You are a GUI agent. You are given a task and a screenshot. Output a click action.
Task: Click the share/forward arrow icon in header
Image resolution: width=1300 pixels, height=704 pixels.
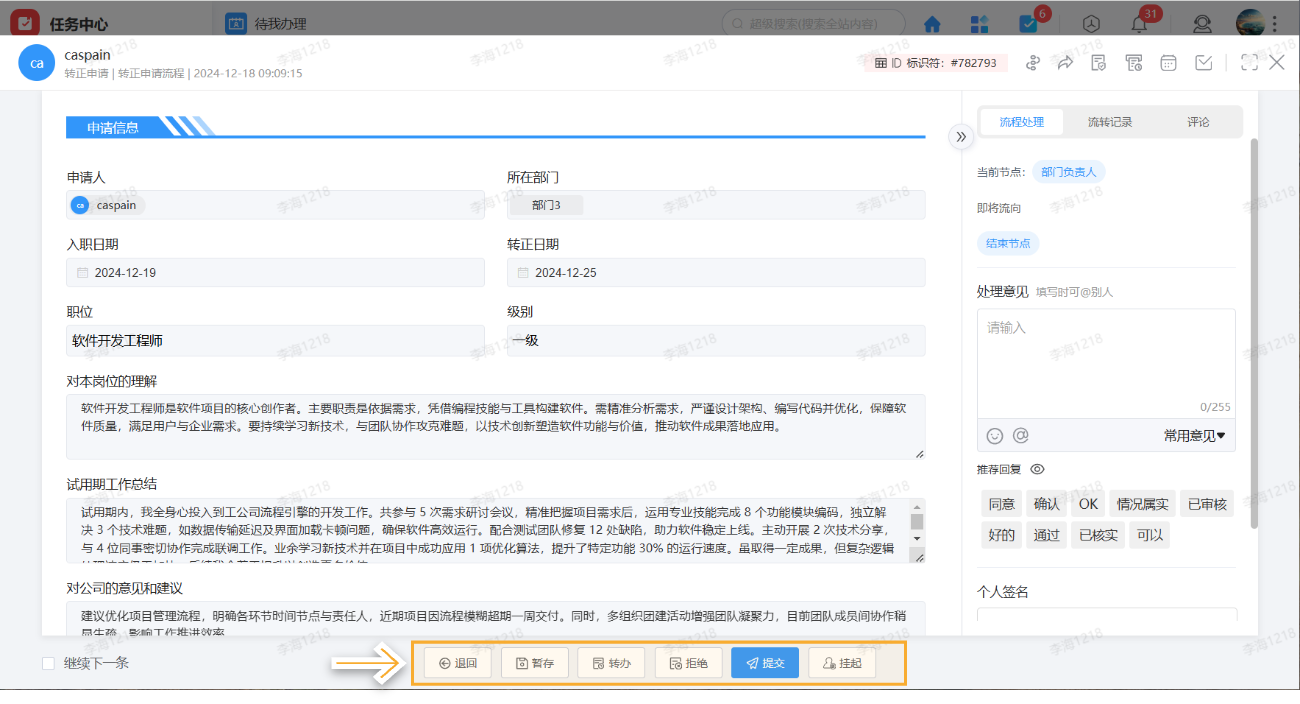pyautogui.click(x=1065, y=62)
